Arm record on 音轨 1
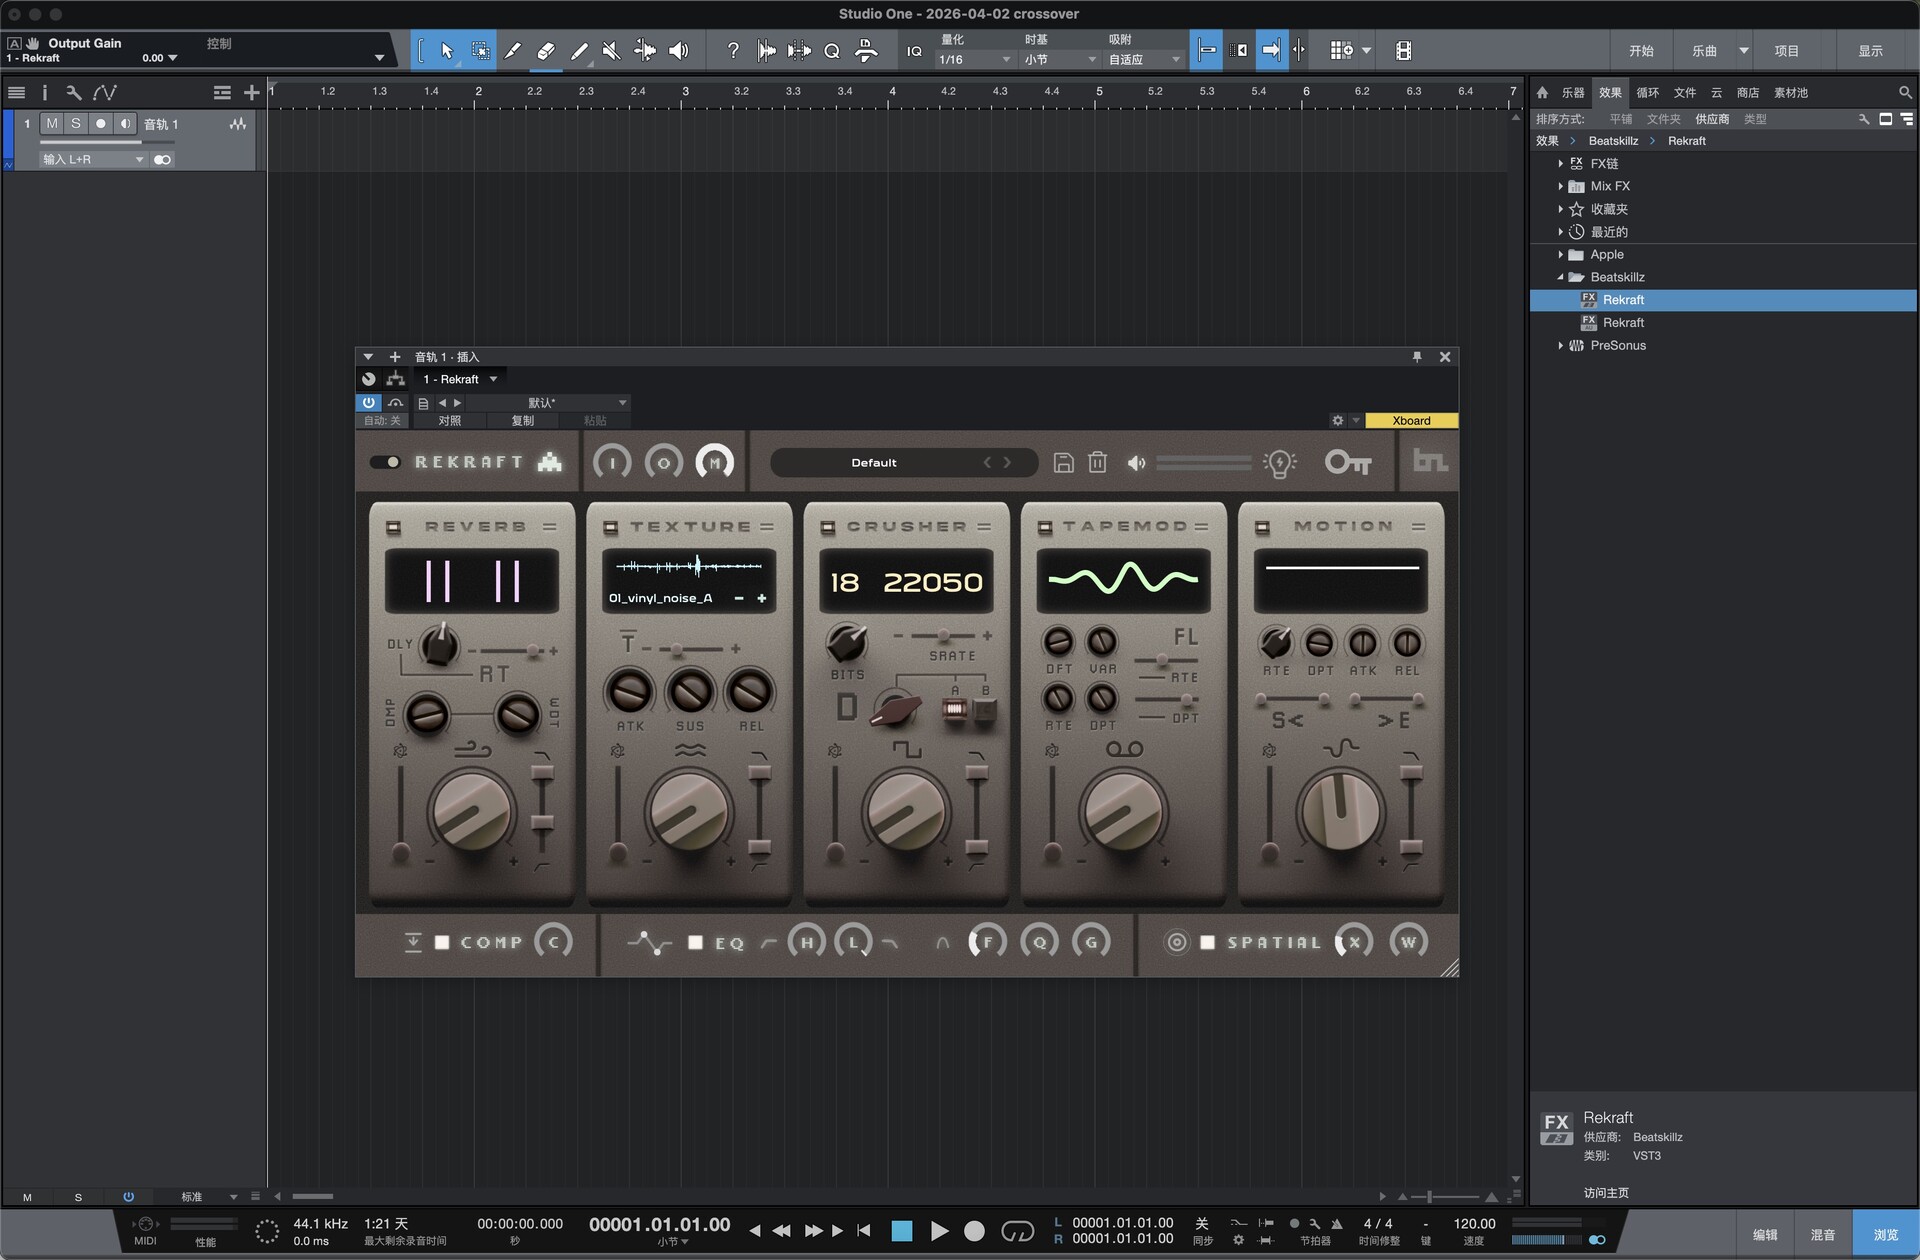1920x1260 pixels. 101,123
